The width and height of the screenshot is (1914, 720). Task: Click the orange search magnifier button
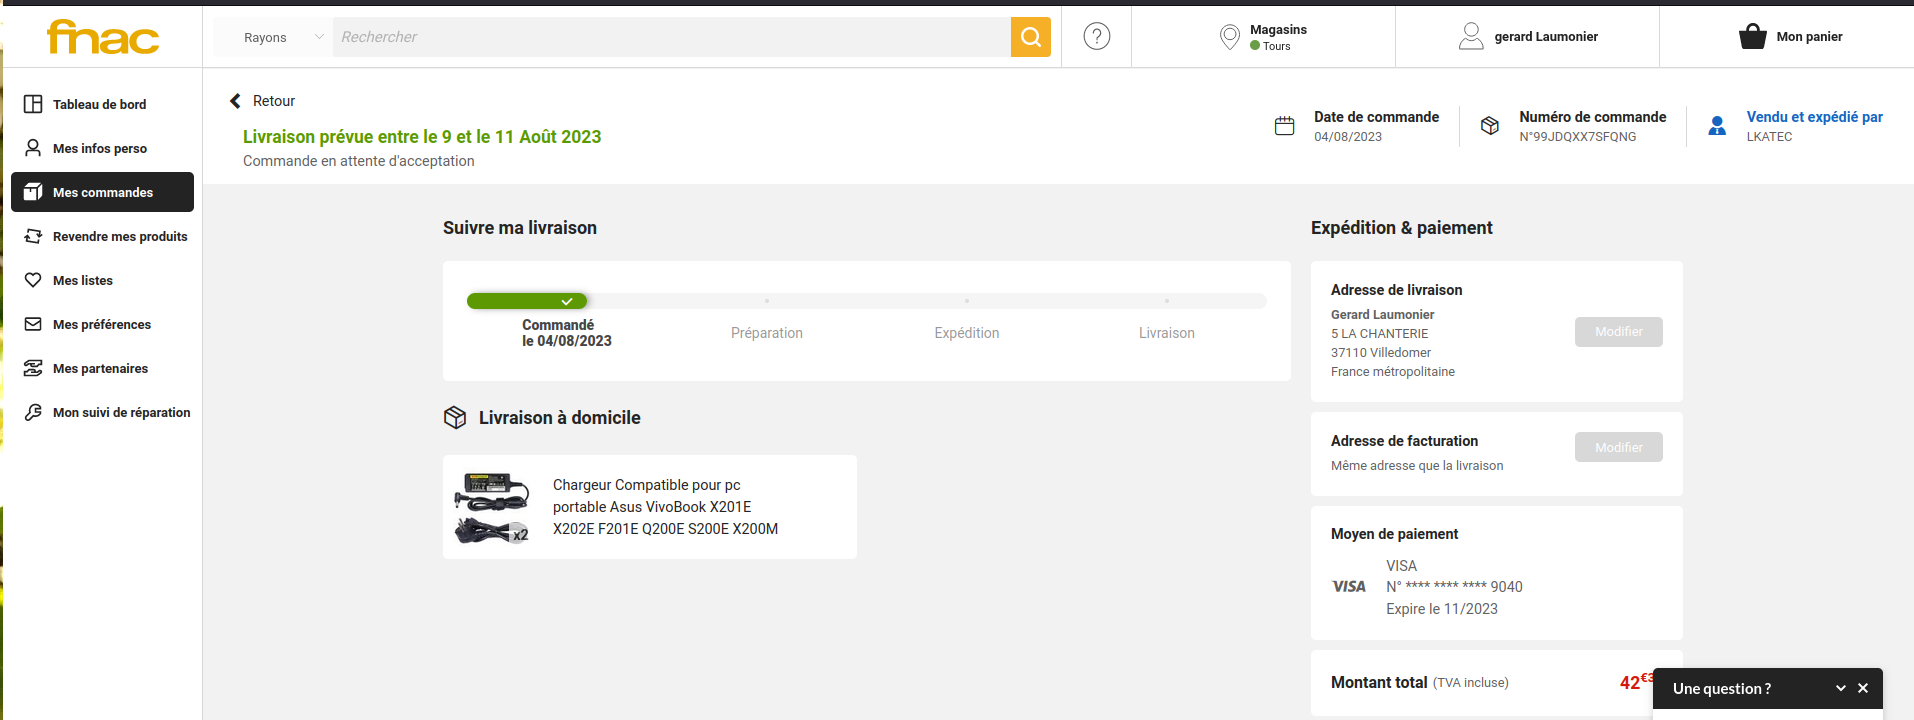1030,37
